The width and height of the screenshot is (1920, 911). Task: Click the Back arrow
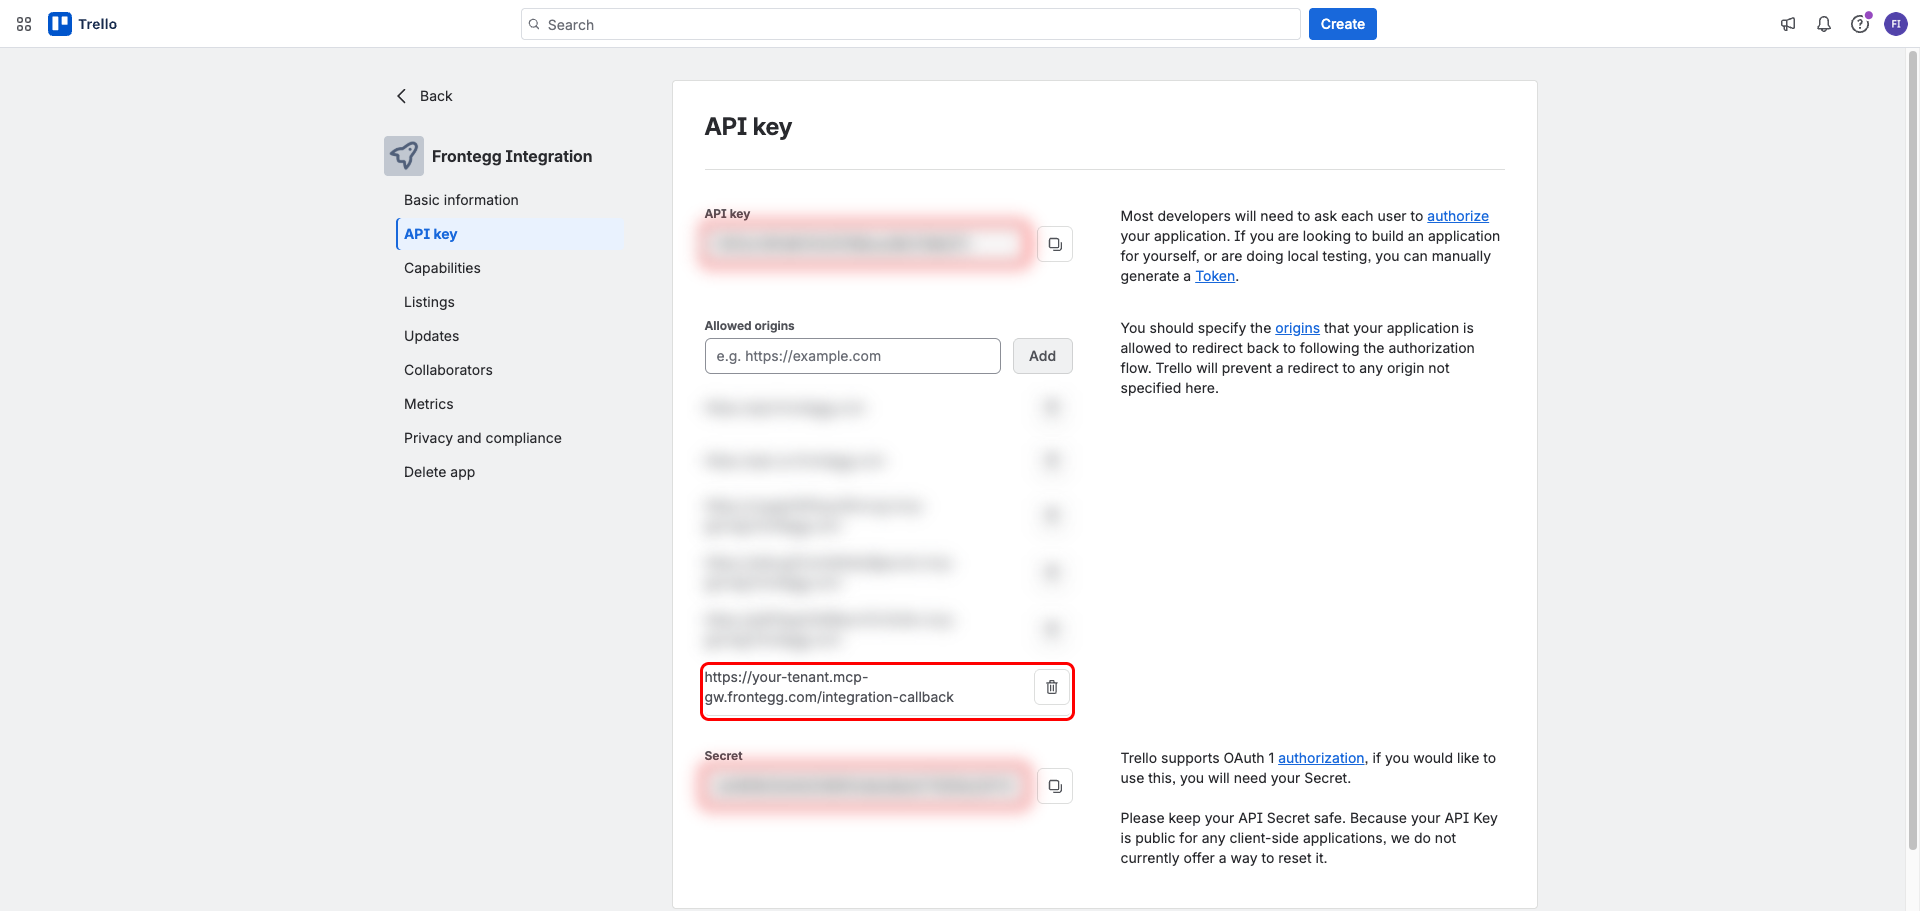(x=402, y=96)
